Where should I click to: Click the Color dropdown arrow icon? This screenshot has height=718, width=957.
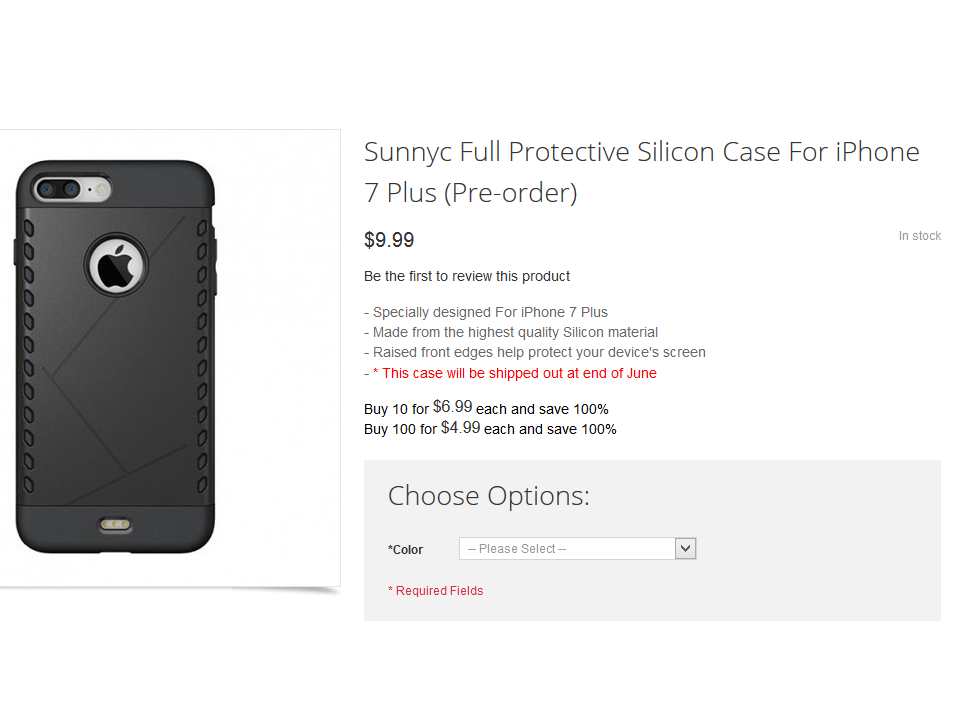[x=685, y=548]
